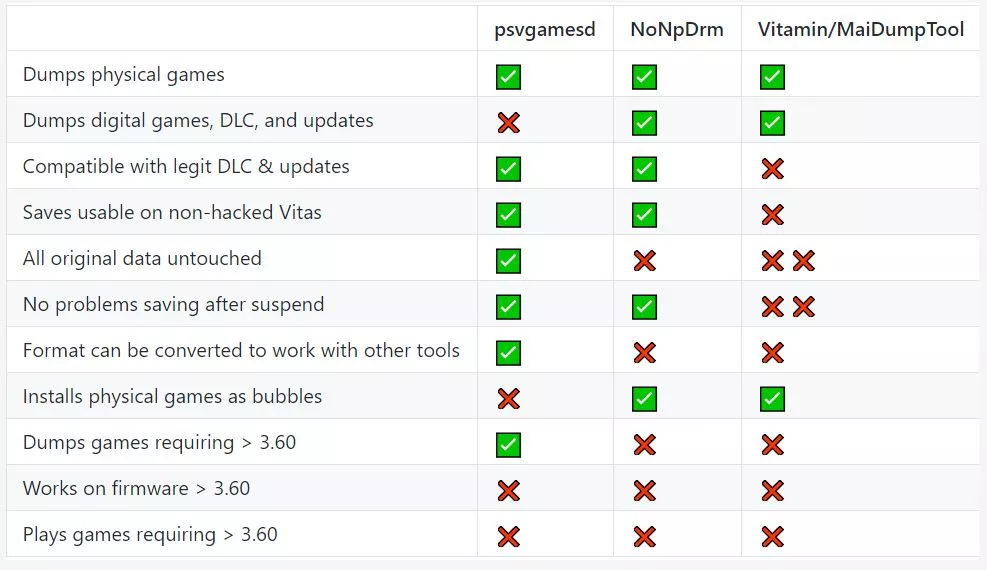Click psvgamesd checkmark for Dumps physical games
Image resolution: width=987 pixels, height=570 pixels.
508,76
